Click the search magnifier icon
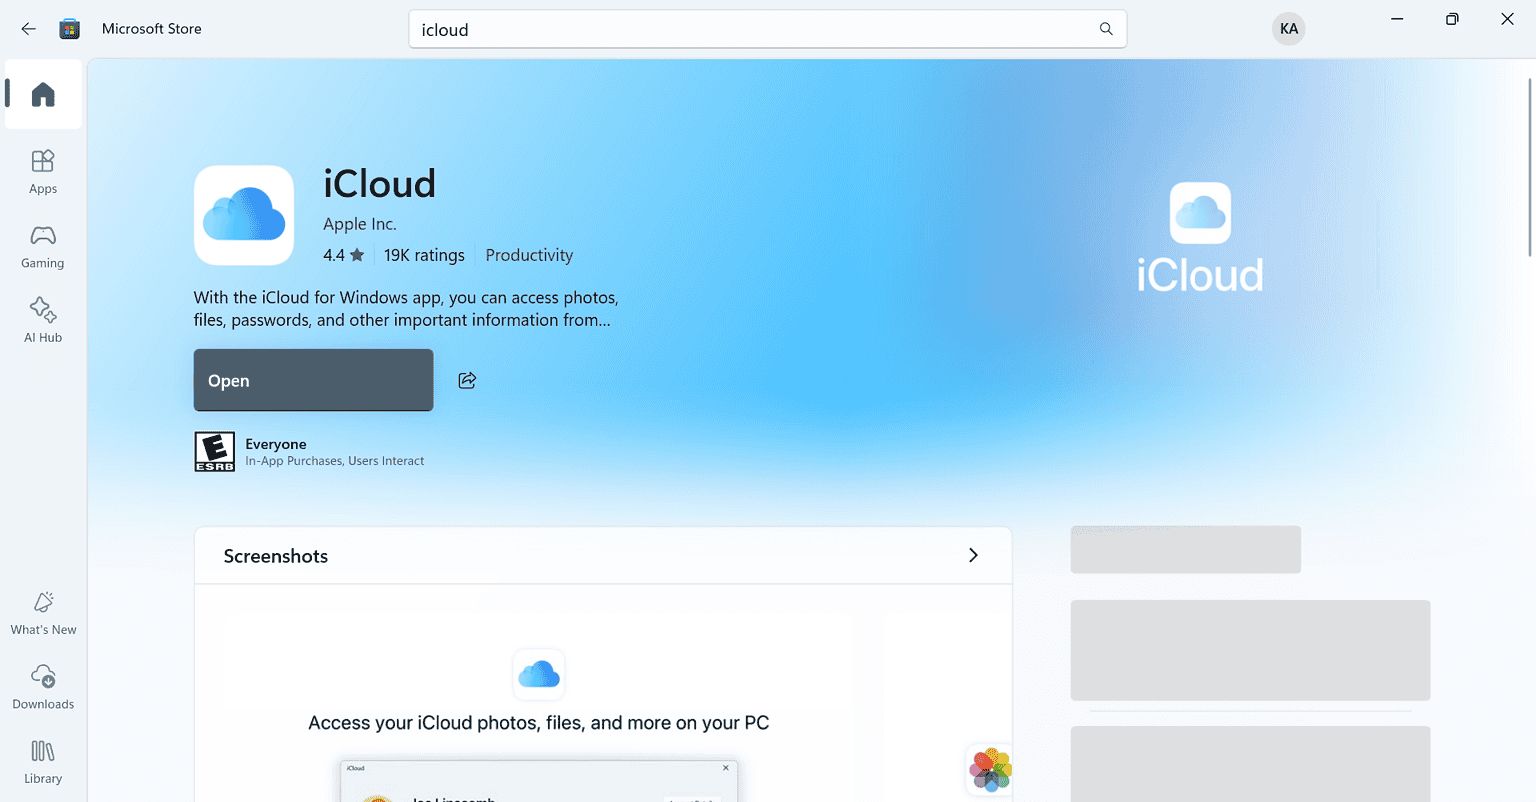The height and width of the screenshot is (802, 1536). 1106,29
